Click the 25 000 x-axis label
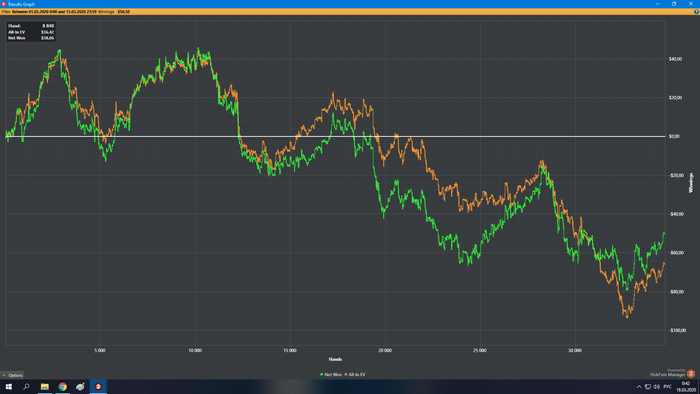The width and height of the screenshot is (700, 394). 480,351
